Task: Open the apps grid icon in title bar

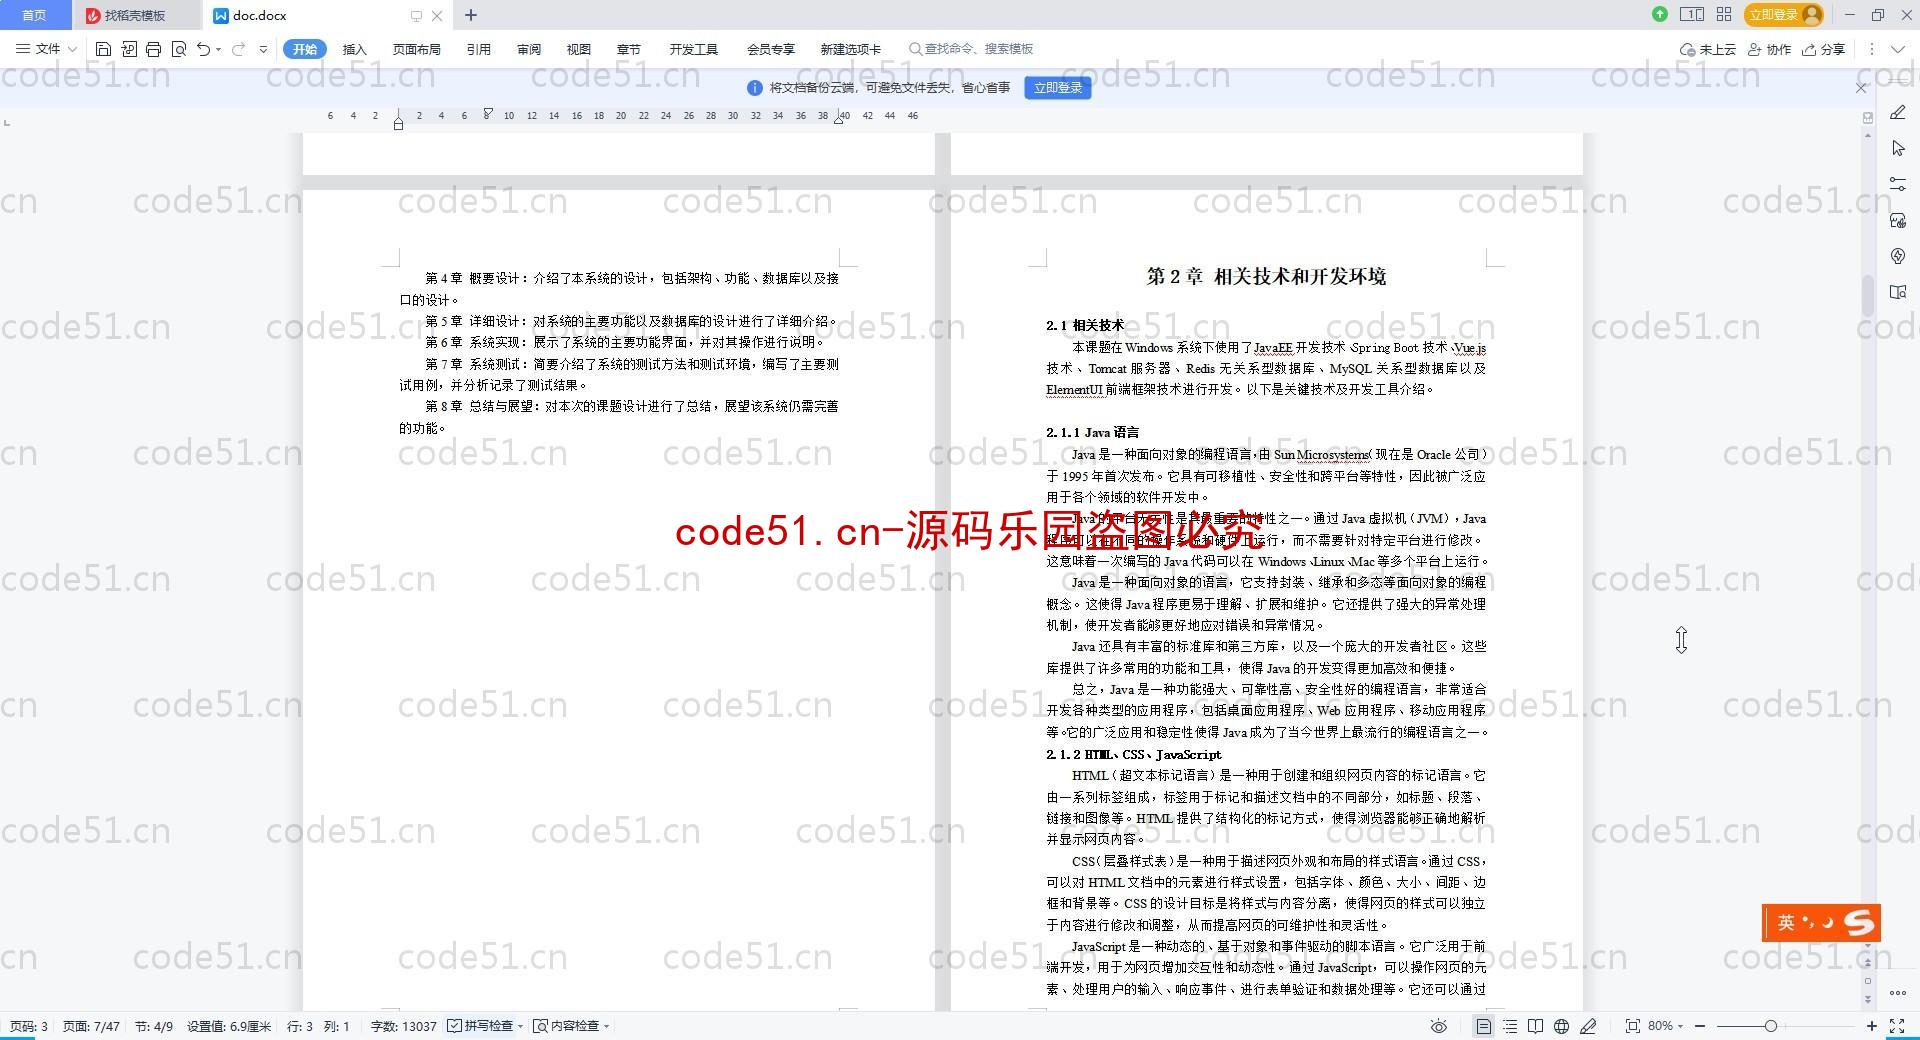Action: click(1724, 14)
